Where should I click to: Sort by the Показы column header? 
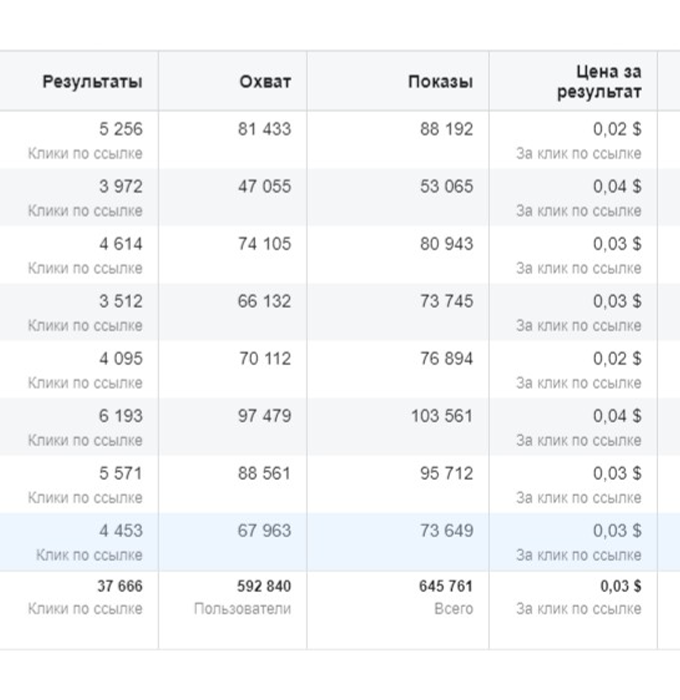pos(440,82)
